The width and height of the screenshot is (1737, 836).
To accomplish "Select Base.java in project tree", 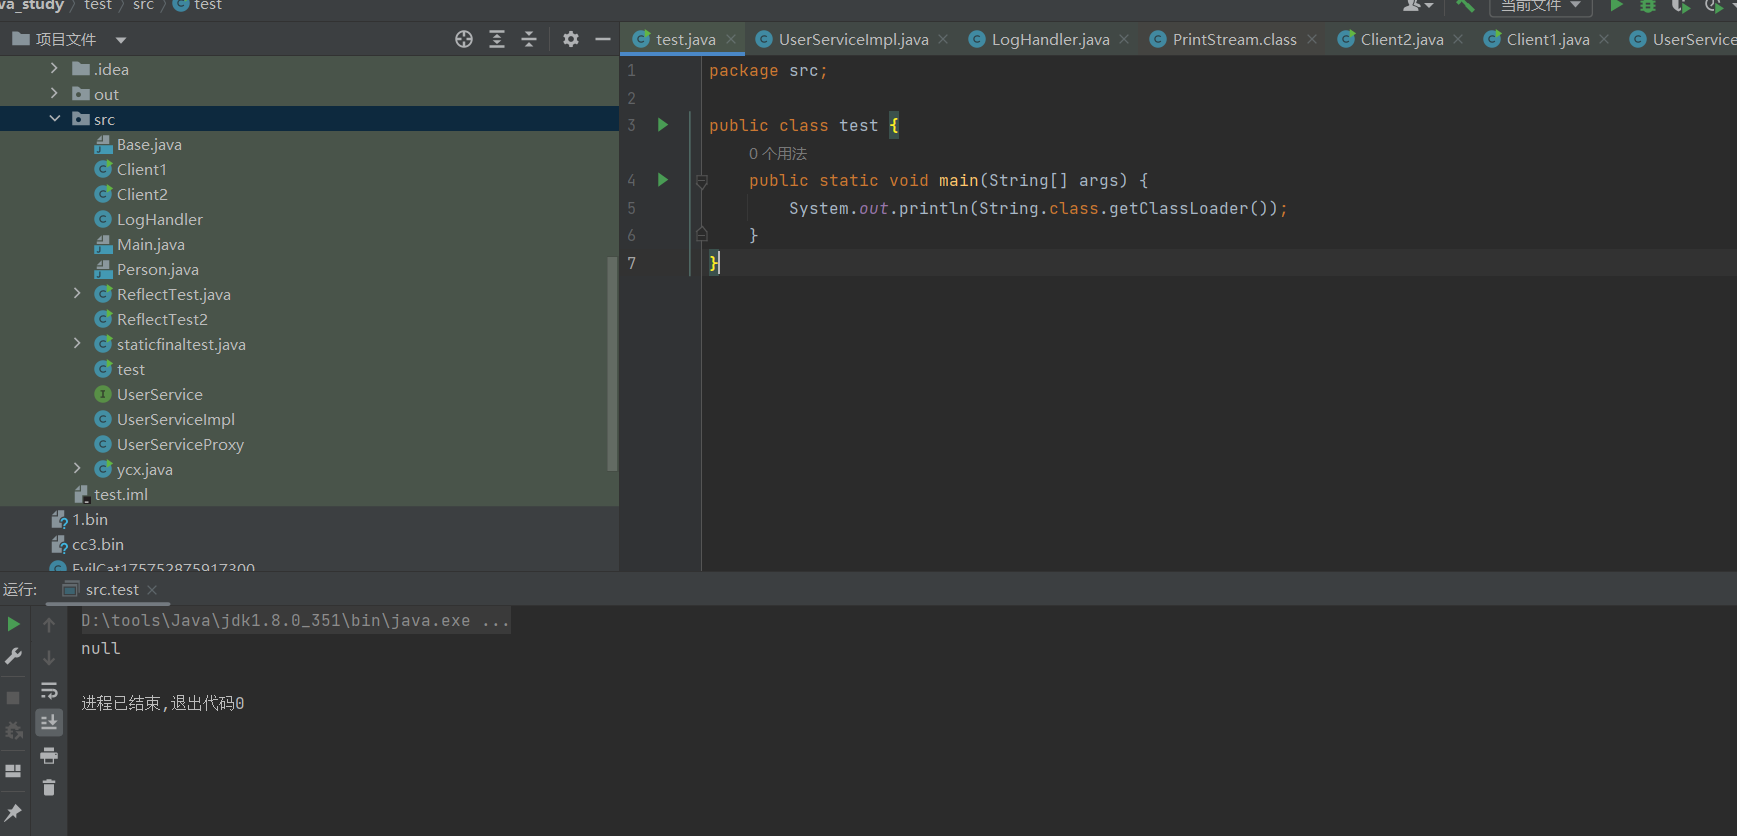I will 138,144.
